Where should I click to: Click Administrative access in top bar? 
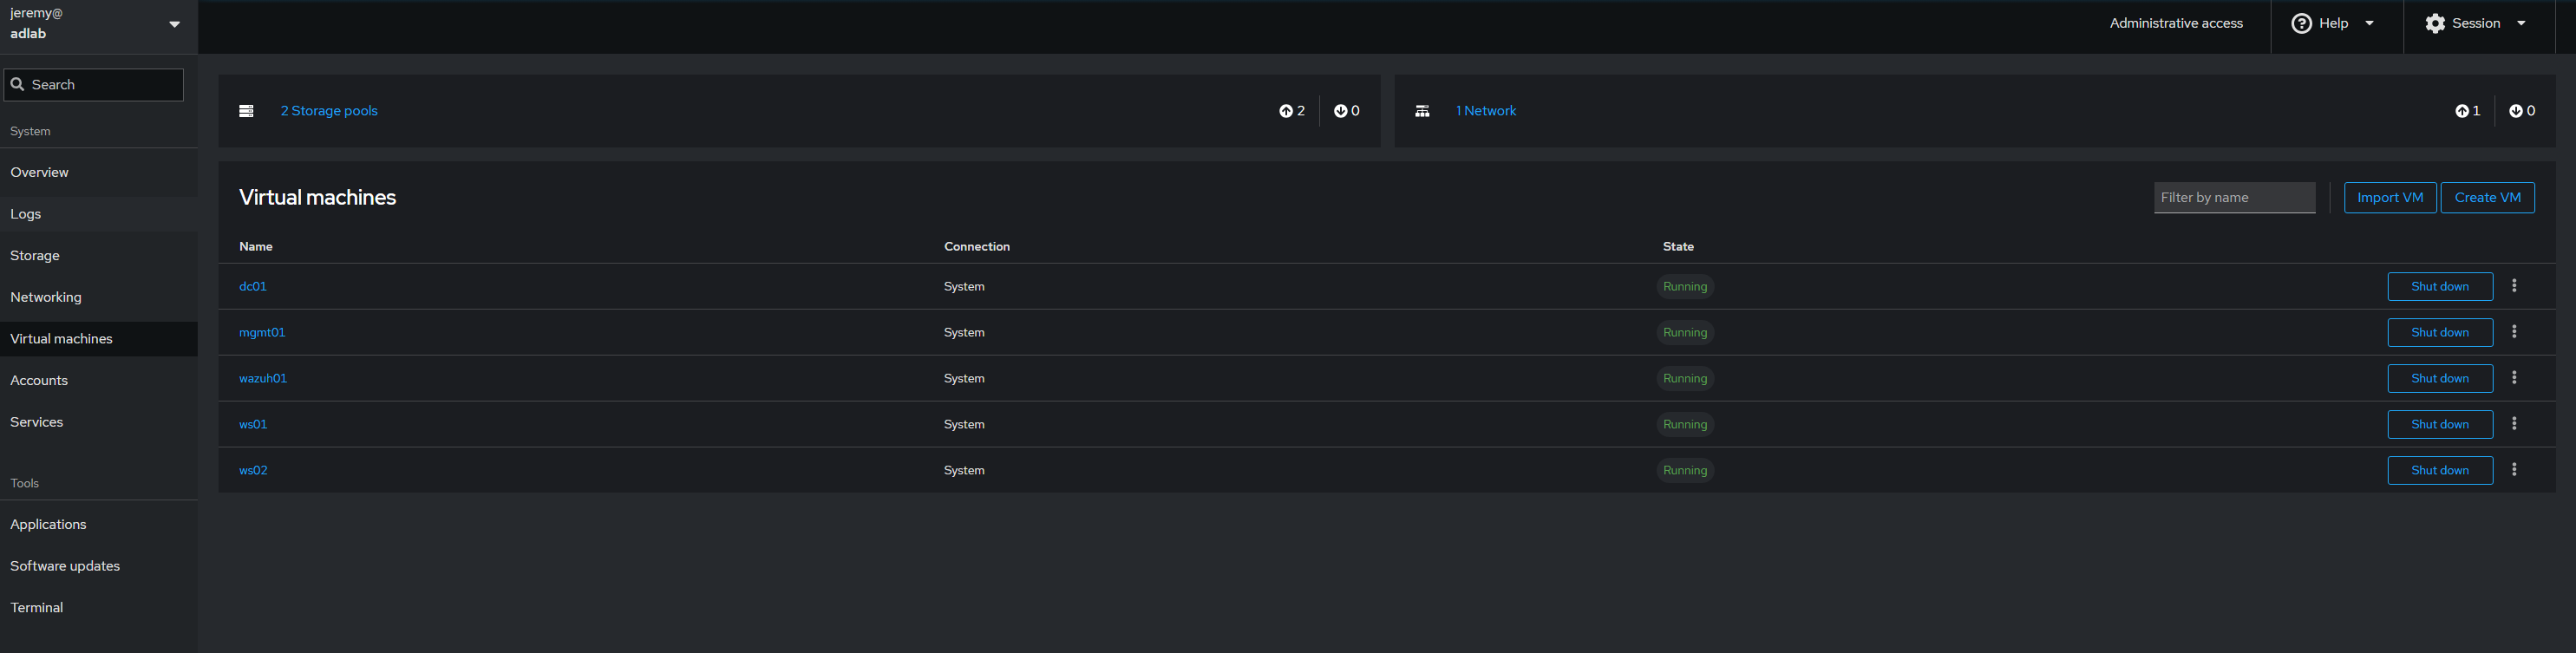[2176, 23]
